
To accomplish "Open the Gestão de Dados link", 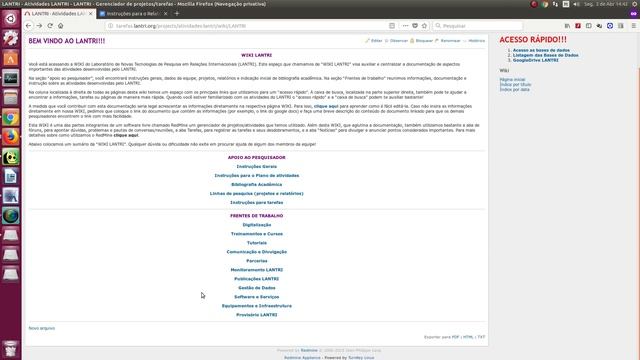I will pos(257,288).
